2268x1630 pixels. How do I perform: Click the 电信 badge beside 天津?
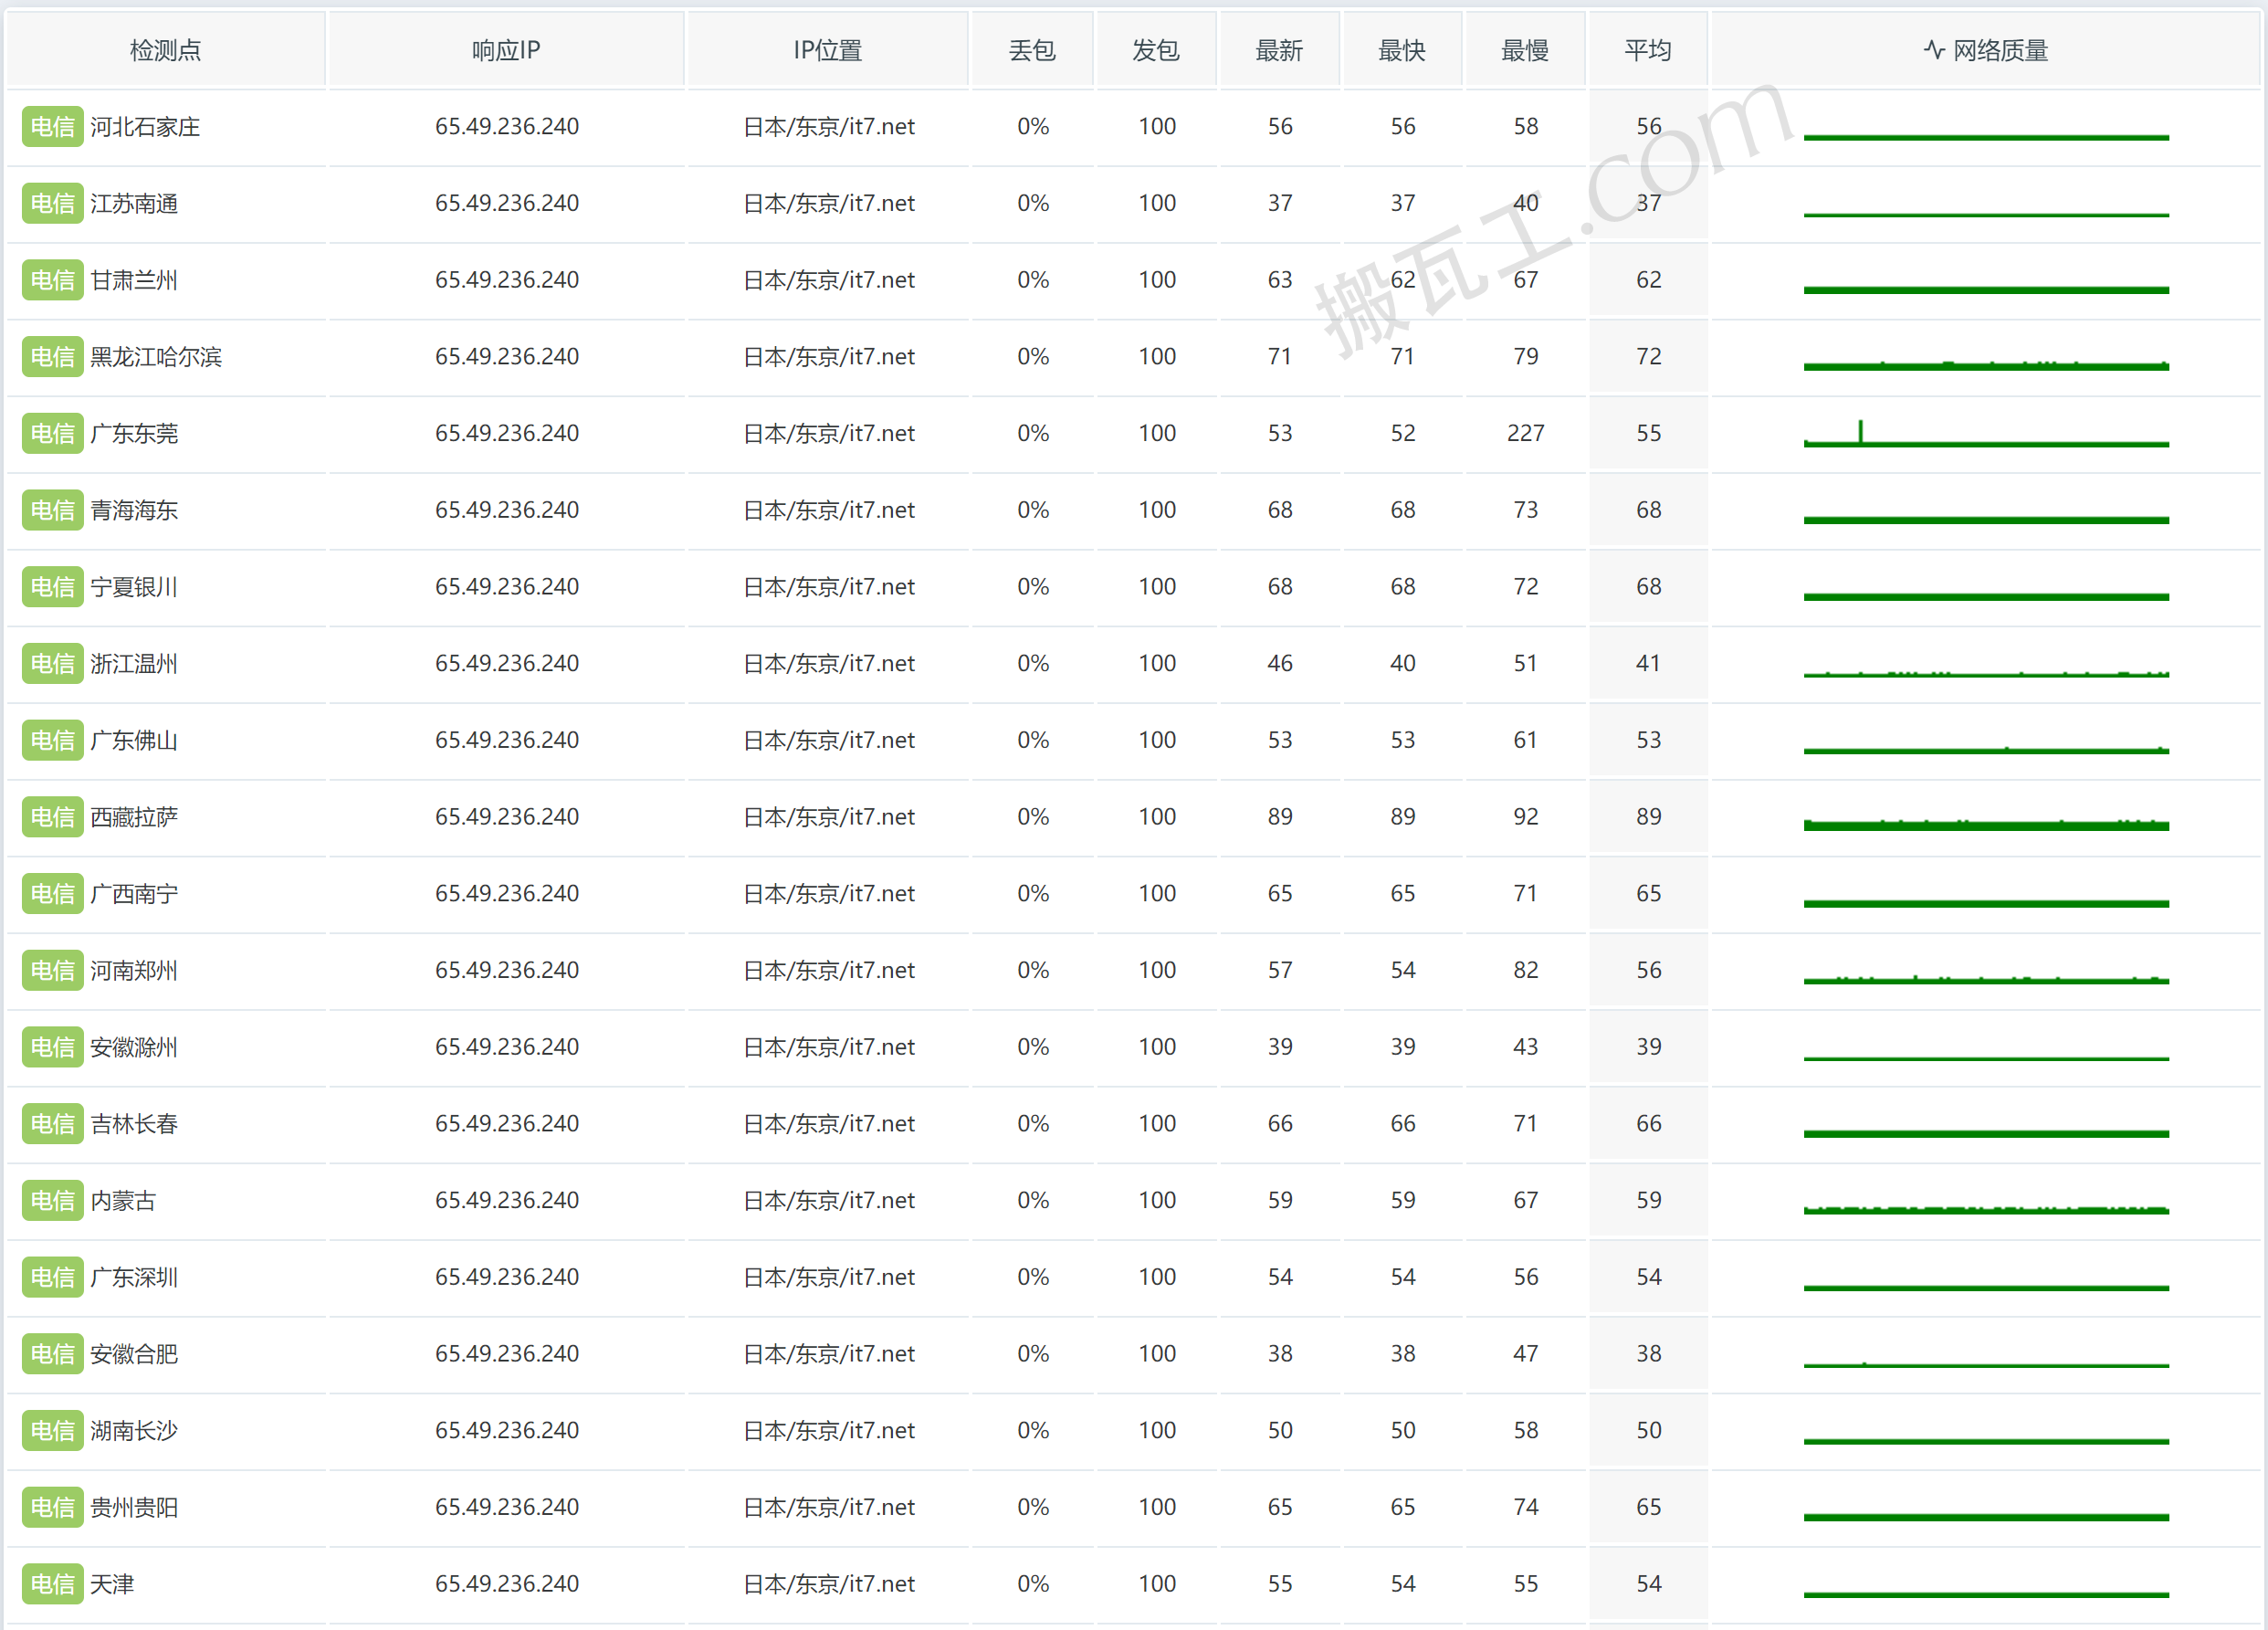pyautogui.click(x=52, y=1584)
